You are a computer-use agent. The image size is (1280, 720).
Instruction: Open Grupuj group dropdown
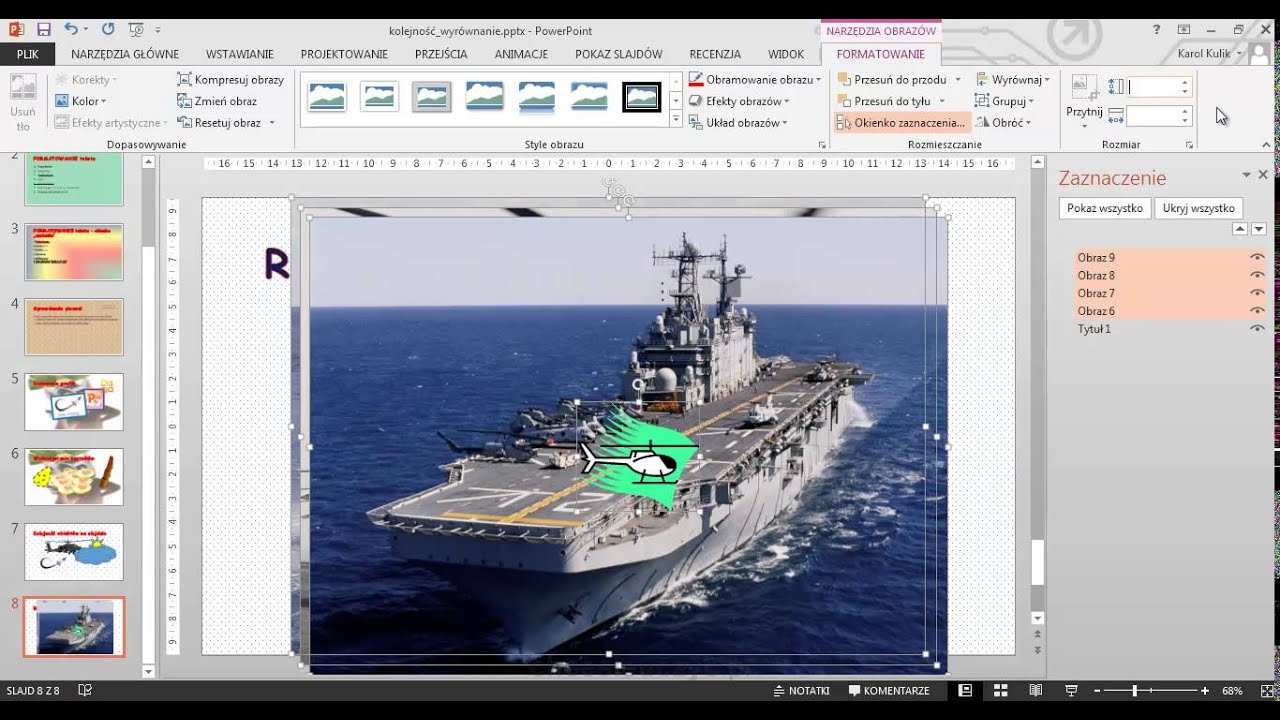pyautogui.click(x=1005, y=101)
